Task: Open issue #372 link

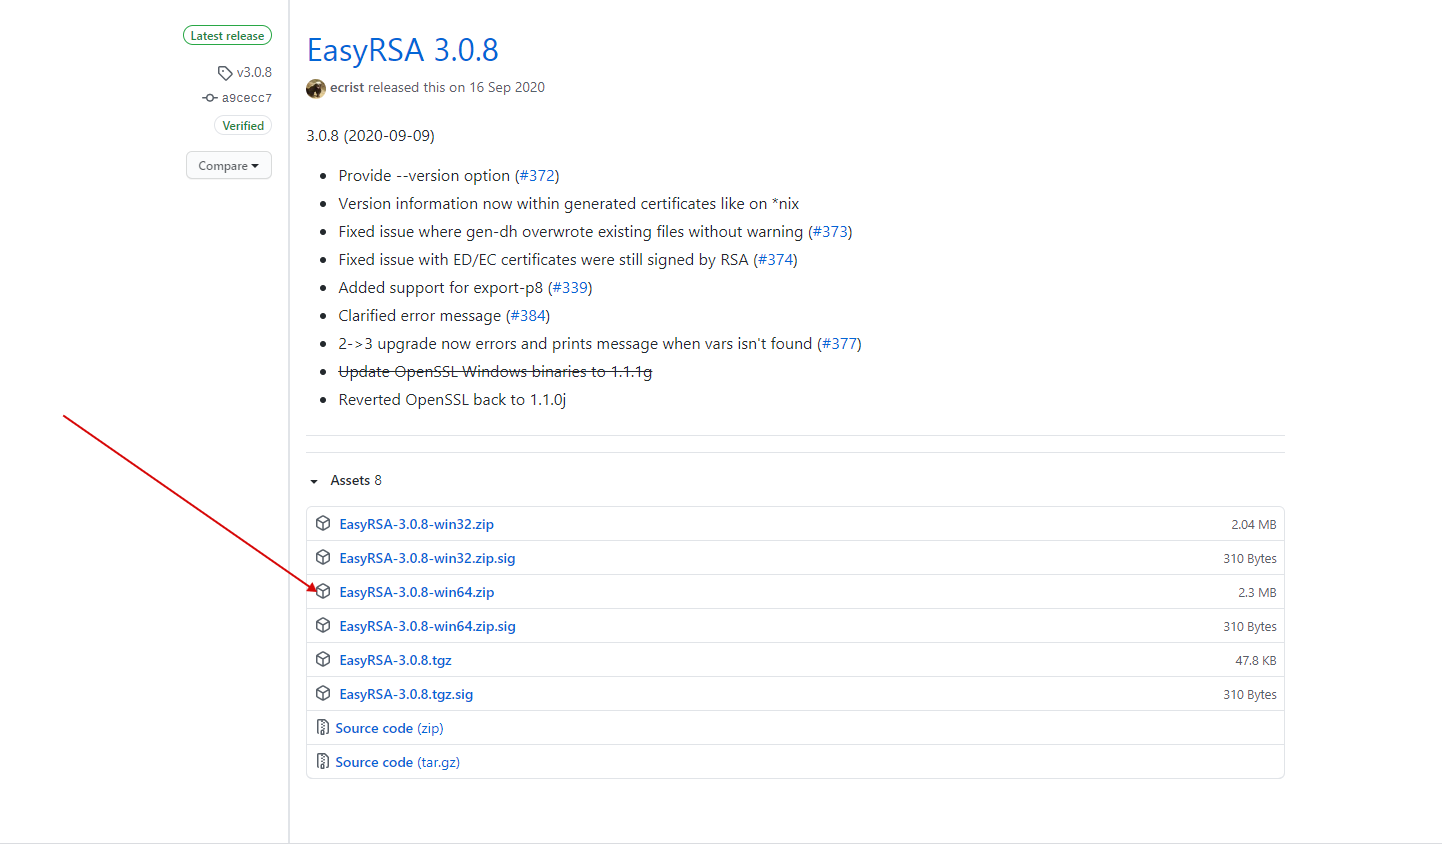Action: click(537, 176)
